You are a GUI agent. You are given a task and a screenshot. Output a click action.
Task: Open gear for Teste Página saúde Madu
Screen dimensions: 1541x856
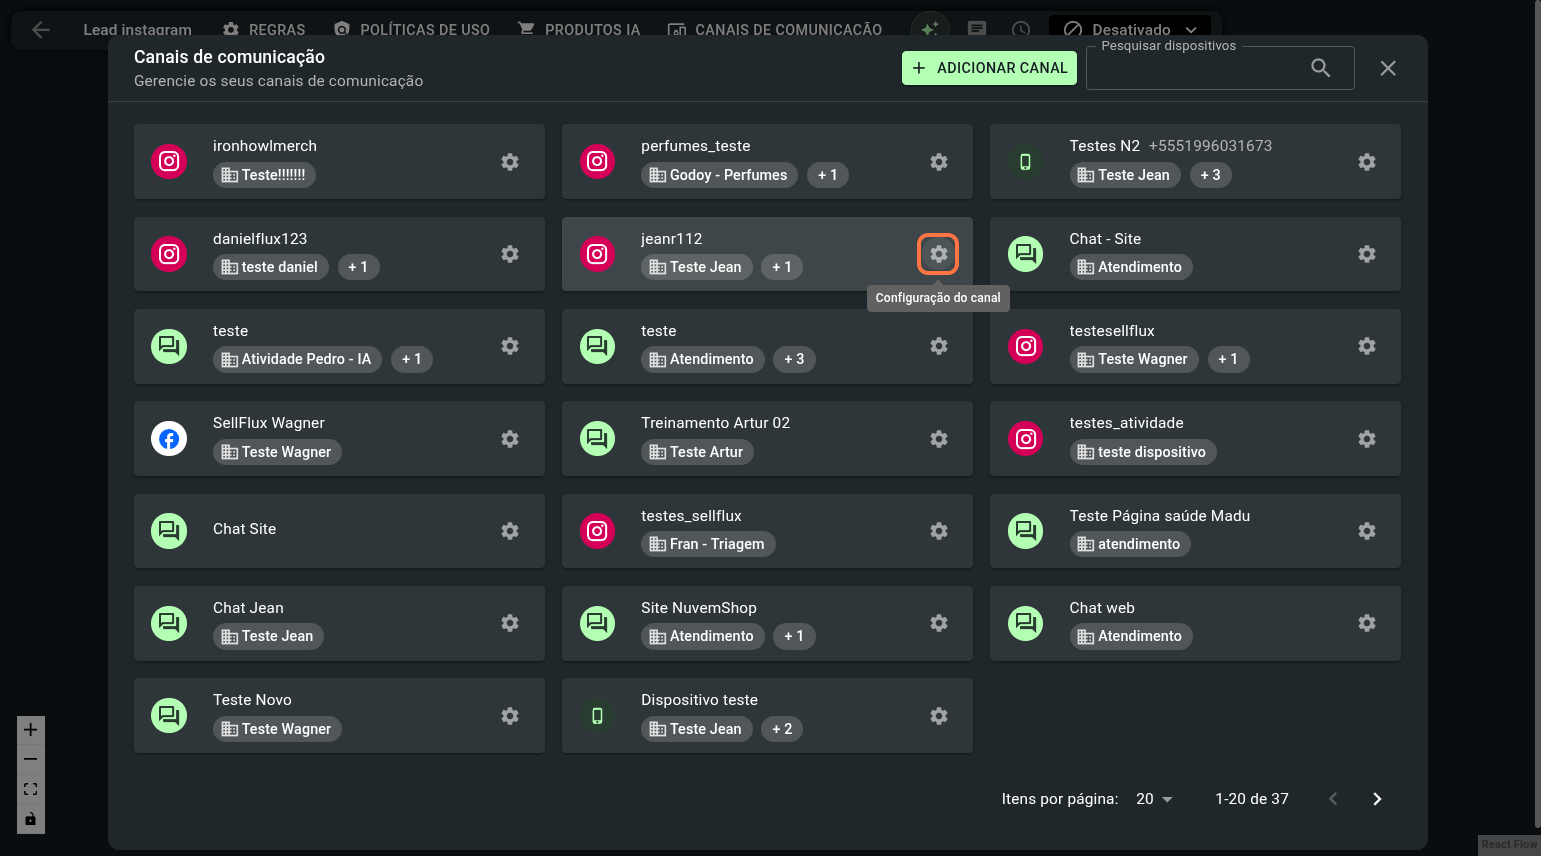click(x=1366, y=531)
